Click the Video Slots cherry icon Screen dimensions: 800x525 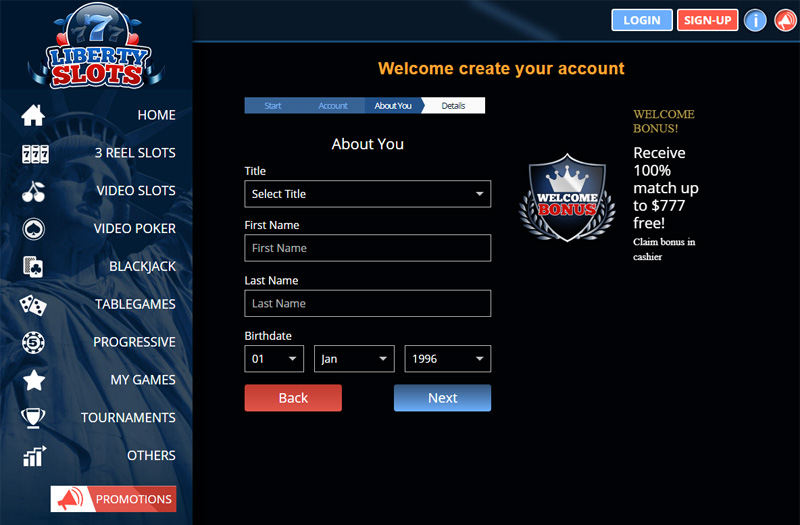point(34,191)
